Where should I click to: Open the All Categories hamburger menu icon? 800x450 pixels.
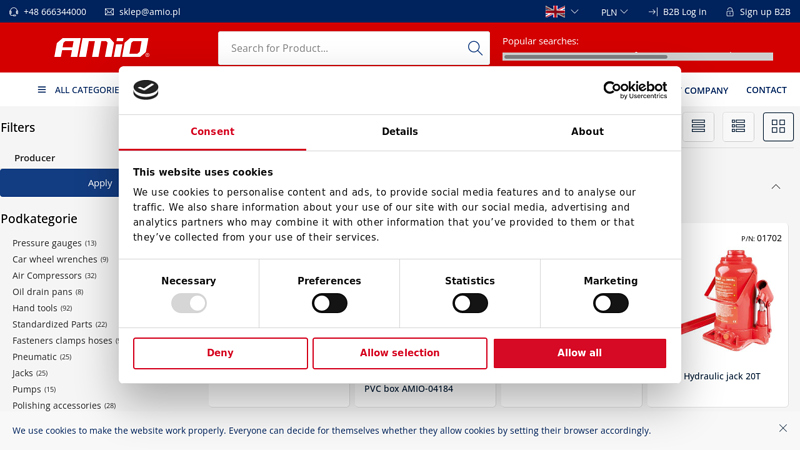[x=42, y=90]
